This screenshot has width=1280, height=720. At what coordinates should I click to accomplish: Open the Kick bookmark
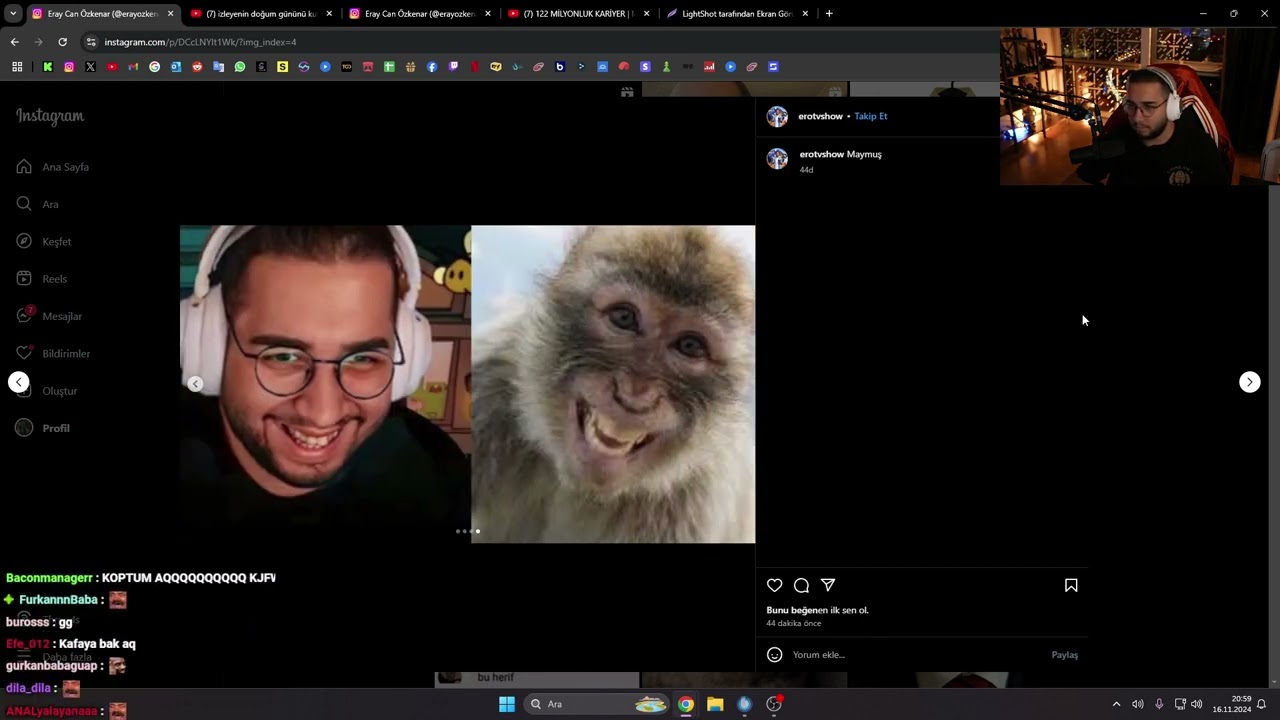47,67
